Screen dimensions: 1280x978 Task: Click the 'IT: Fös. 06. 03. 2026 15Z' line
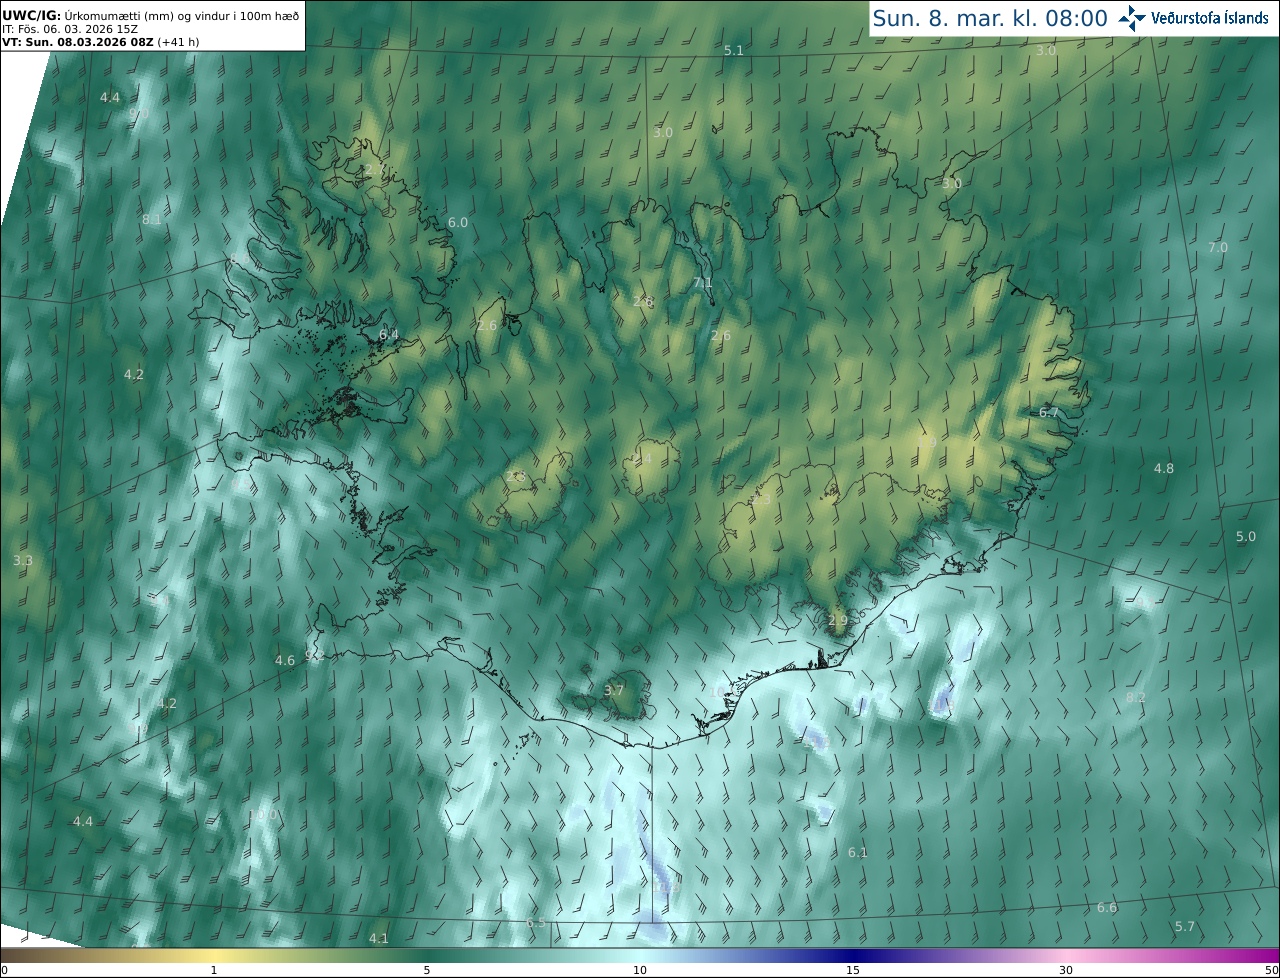tap(70, 29)
